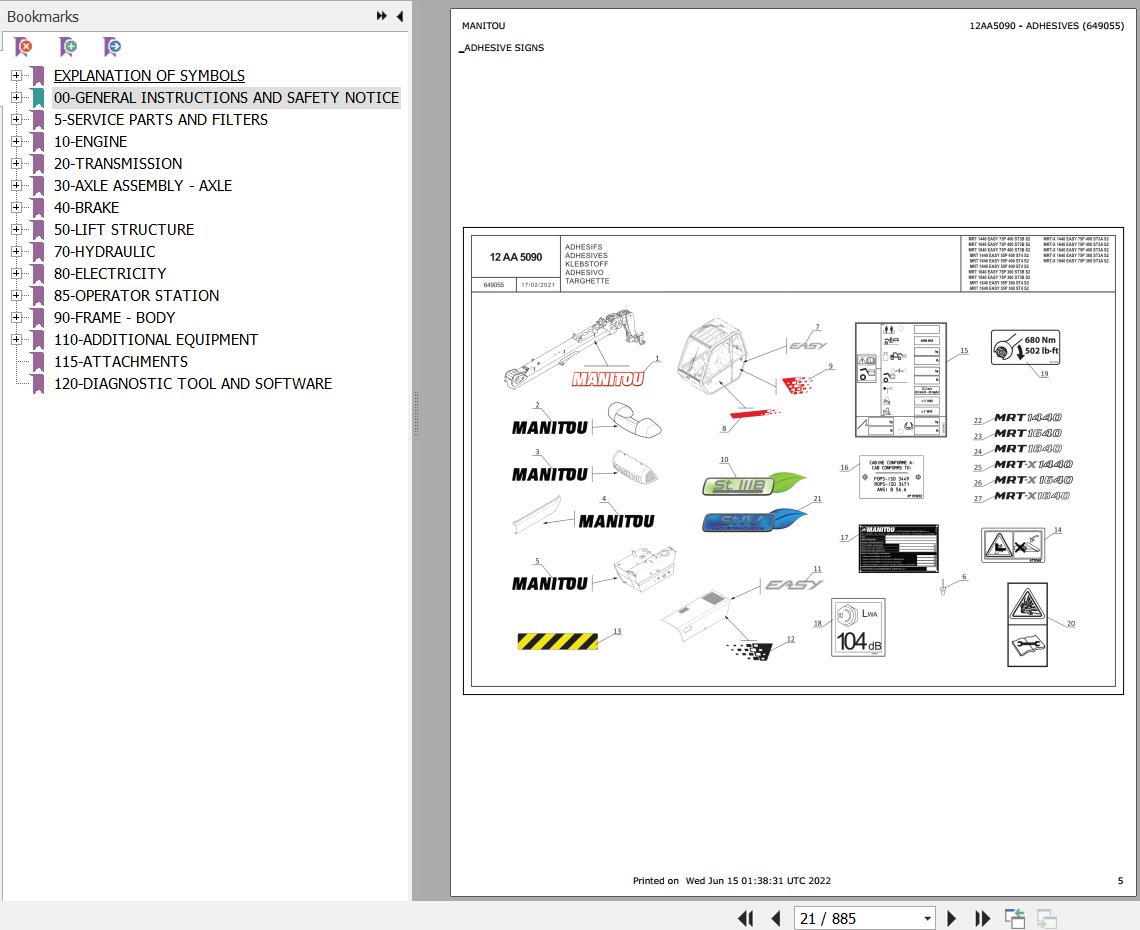The image size is (1140, 930).
Task: Jump to the first page icon
Action: click(x=745, y=918)
